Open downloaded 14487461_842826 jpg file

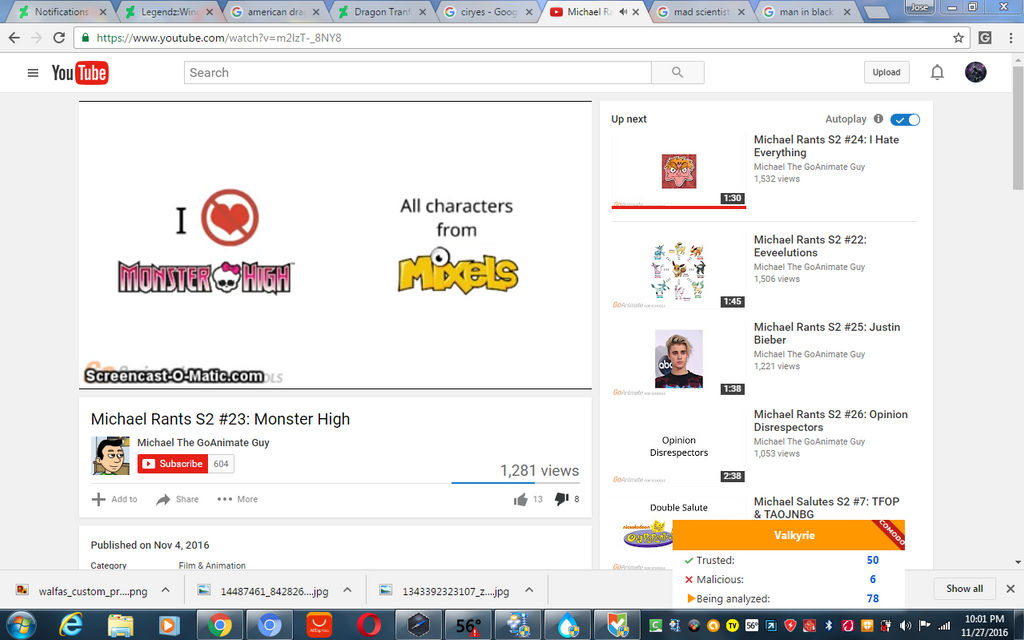(x=263, y=591)
